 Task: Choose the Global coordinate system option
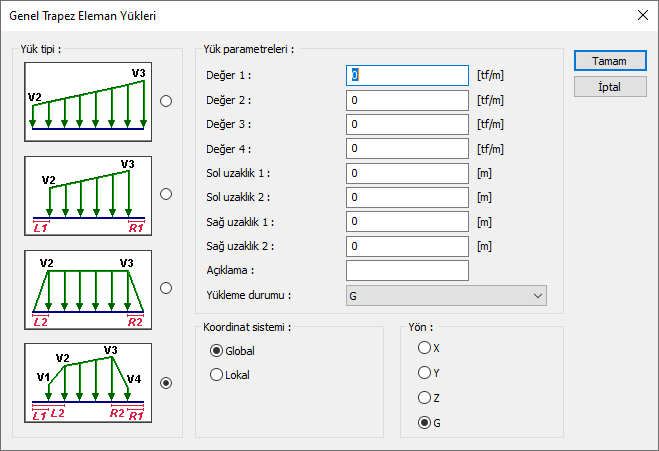pyautogui.click(x=216, y=351)
